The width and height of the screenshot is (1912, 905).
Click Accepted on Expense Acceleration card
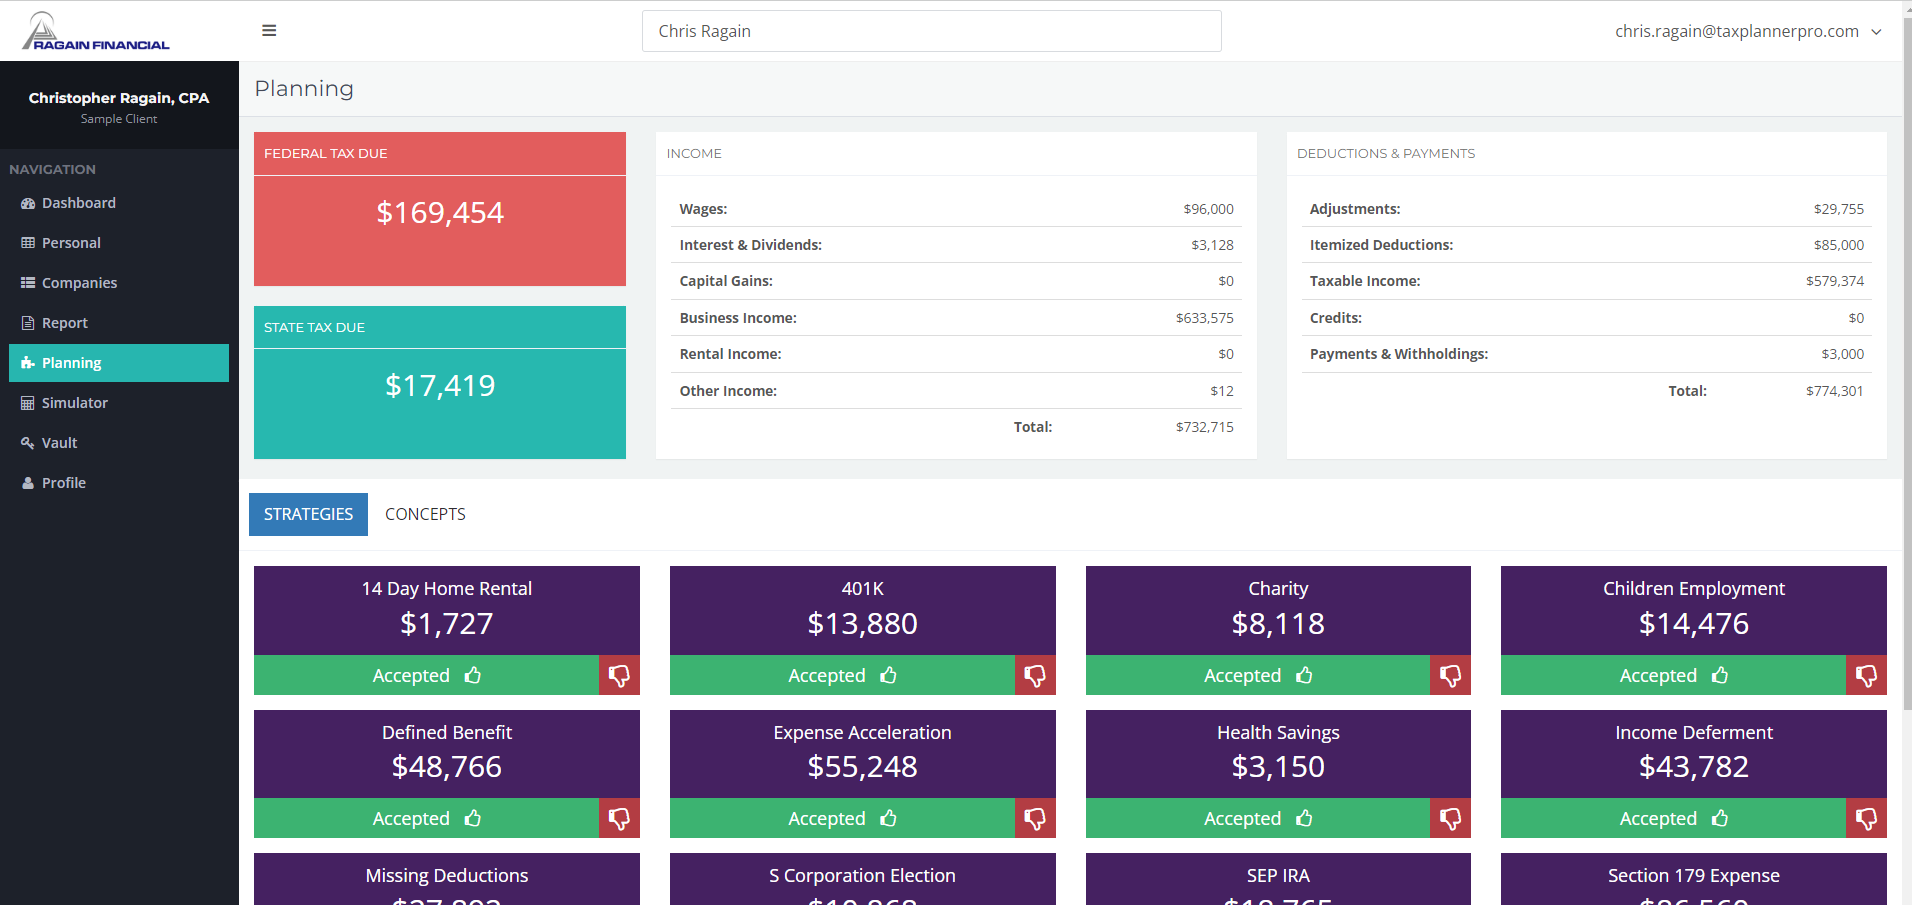(842, 818)
